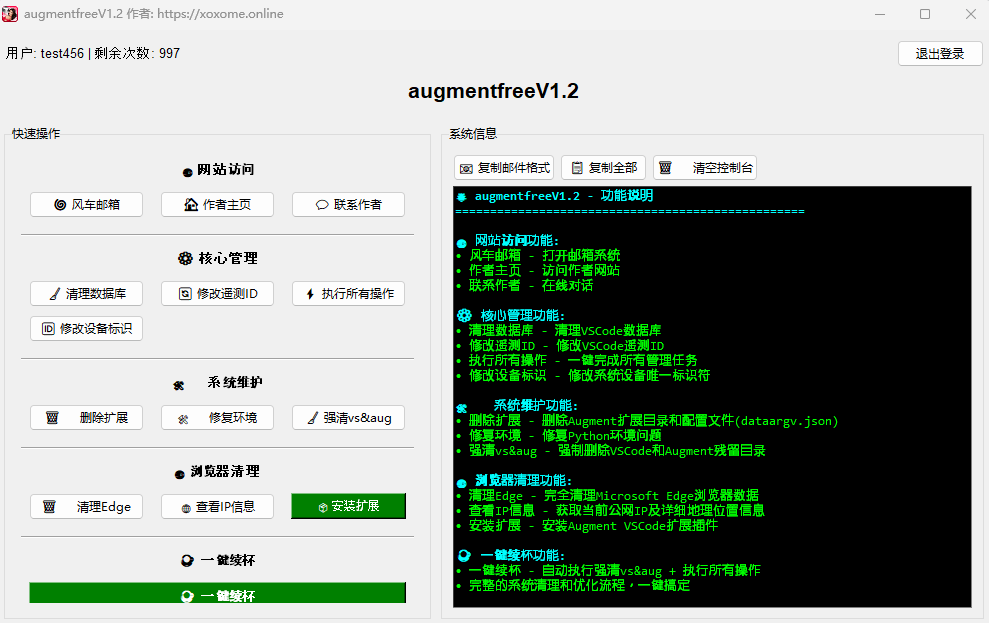Screen dimensions: 989x623
Task: Click the '核心管理' section heading
Action: point(228,259)
